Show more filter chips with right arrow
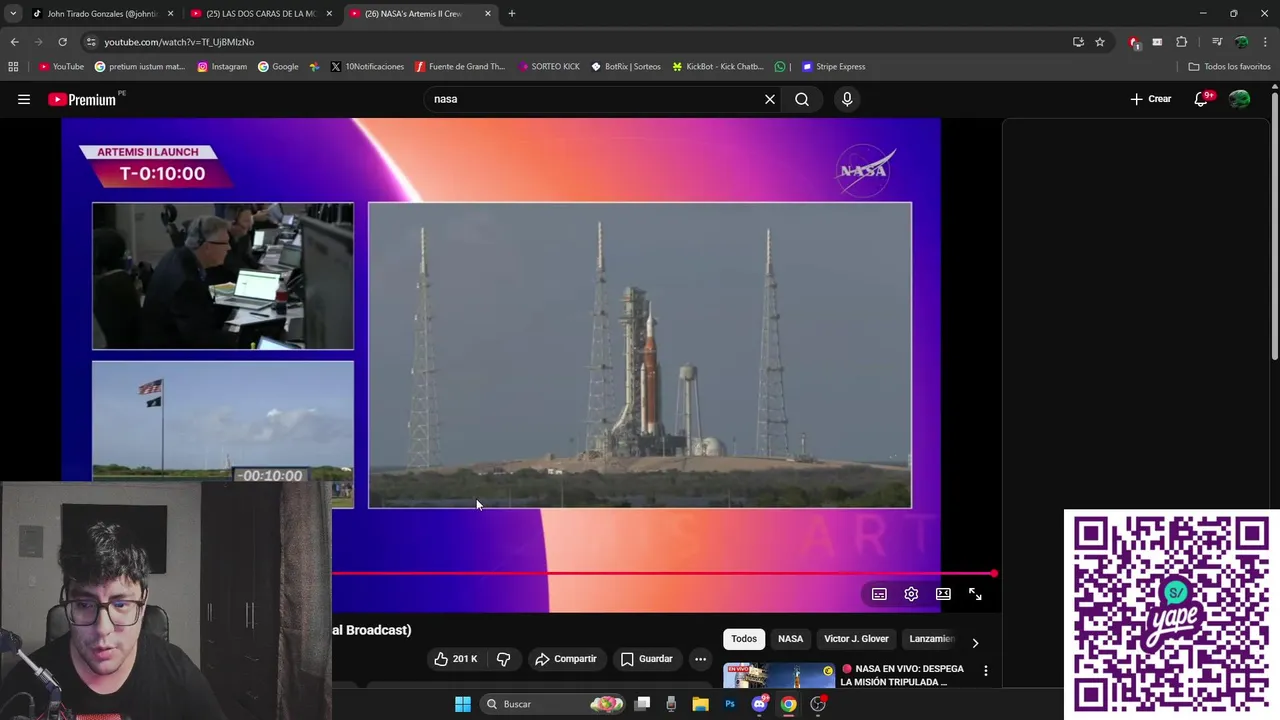Viewport: 1280px width, 720px height. click(975, 643)
